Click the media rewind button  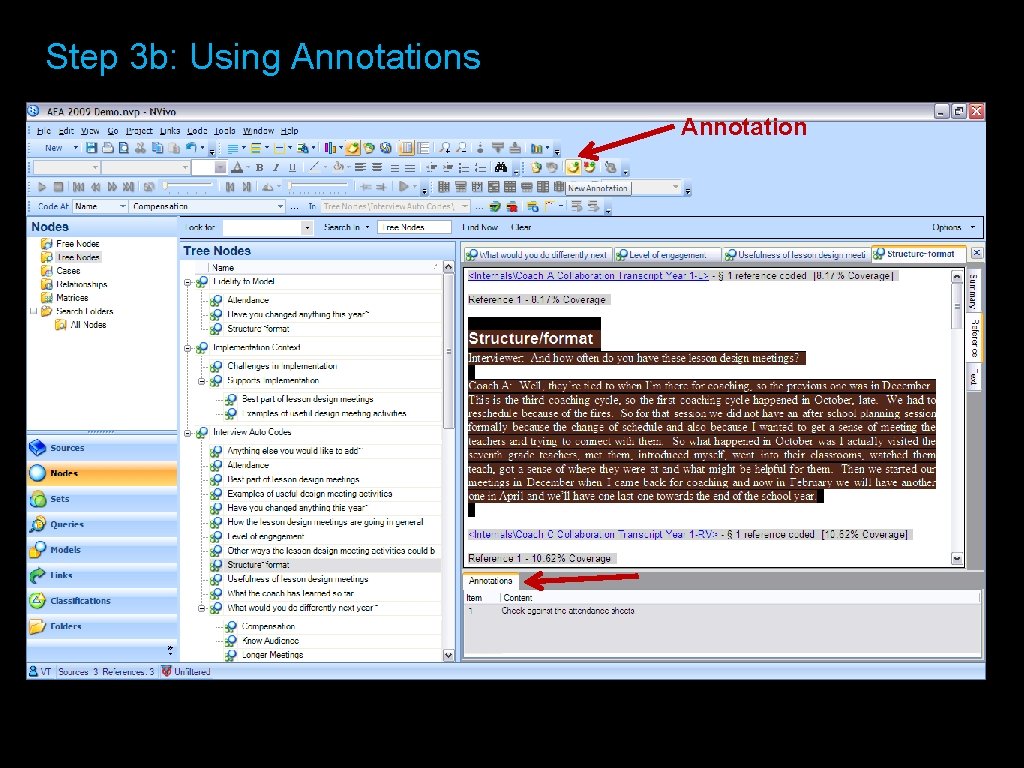[96, 187]
